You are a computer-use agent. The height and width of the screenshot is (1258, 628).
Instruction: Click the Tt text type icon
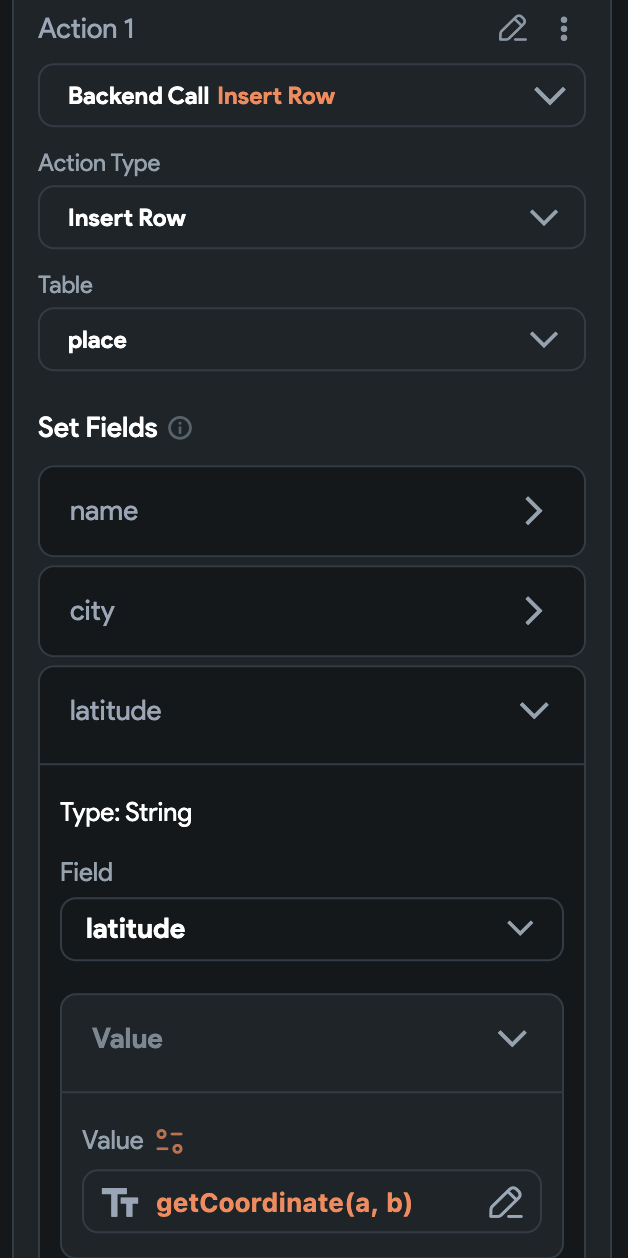(120, 1202)
